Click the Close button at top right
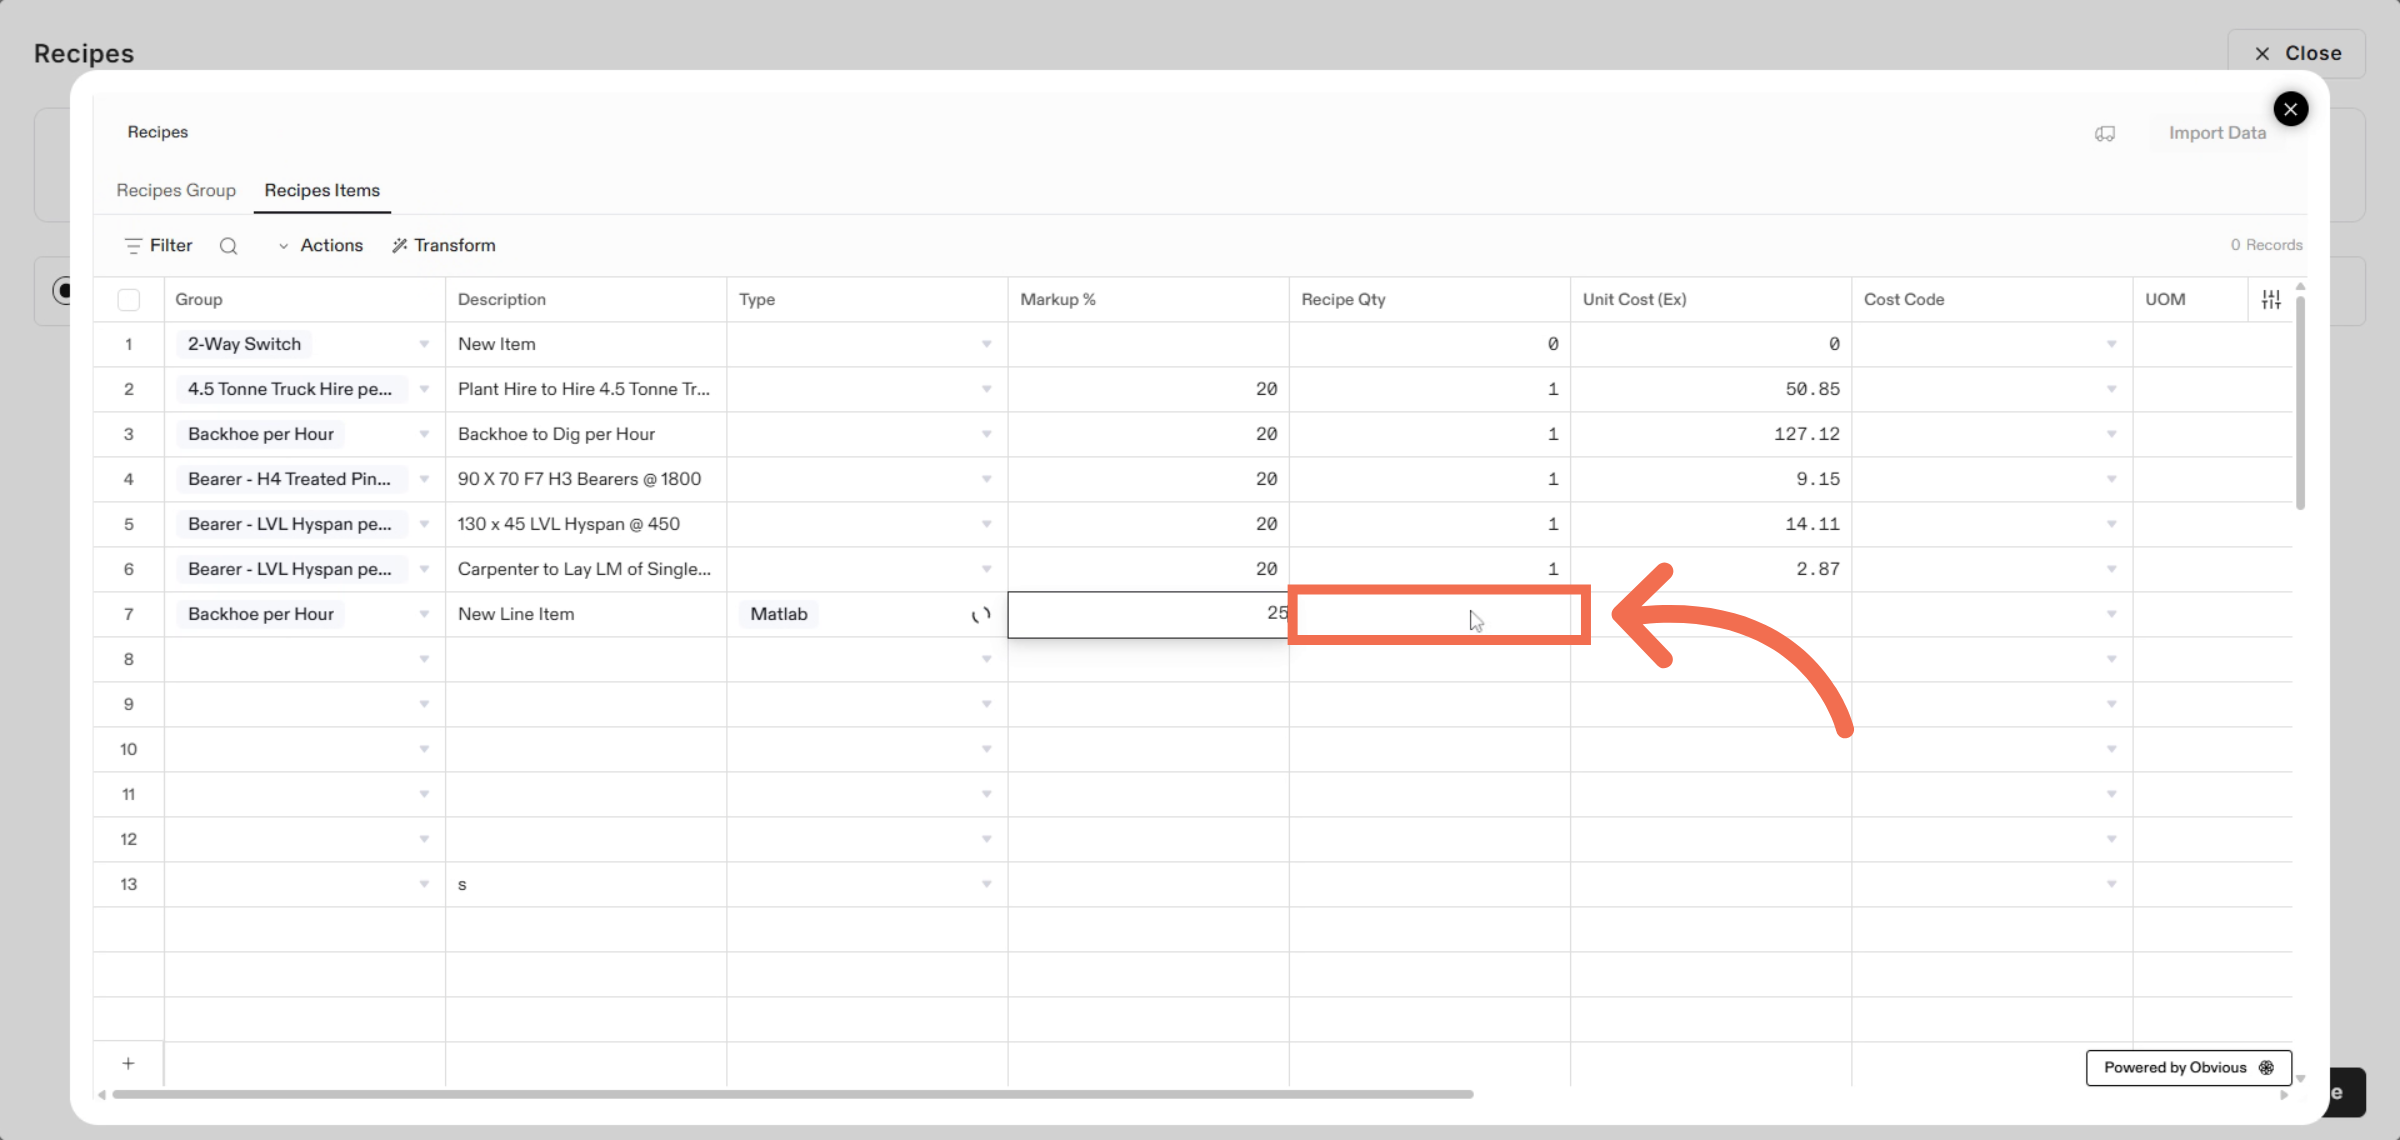Image resolution: width=2400 pixels, height=1140 pixels. click(x=2297, y=52)
